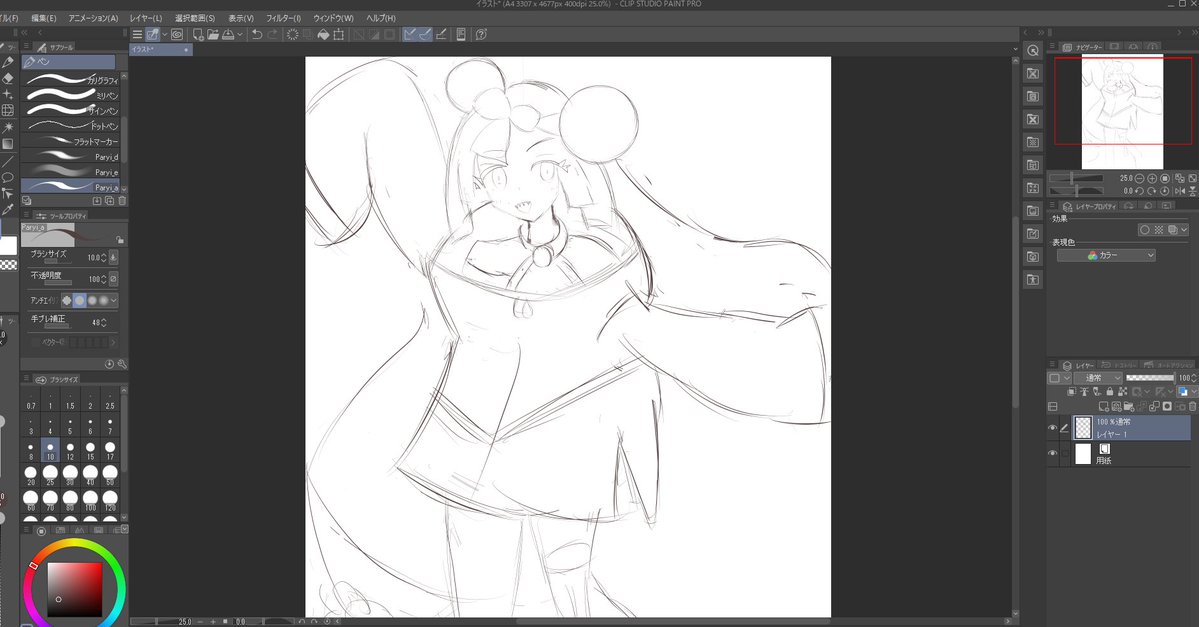Select the Eraser tool
Image resolution: width=1199 pixels, height=627 pixels.
click(8, 78)
